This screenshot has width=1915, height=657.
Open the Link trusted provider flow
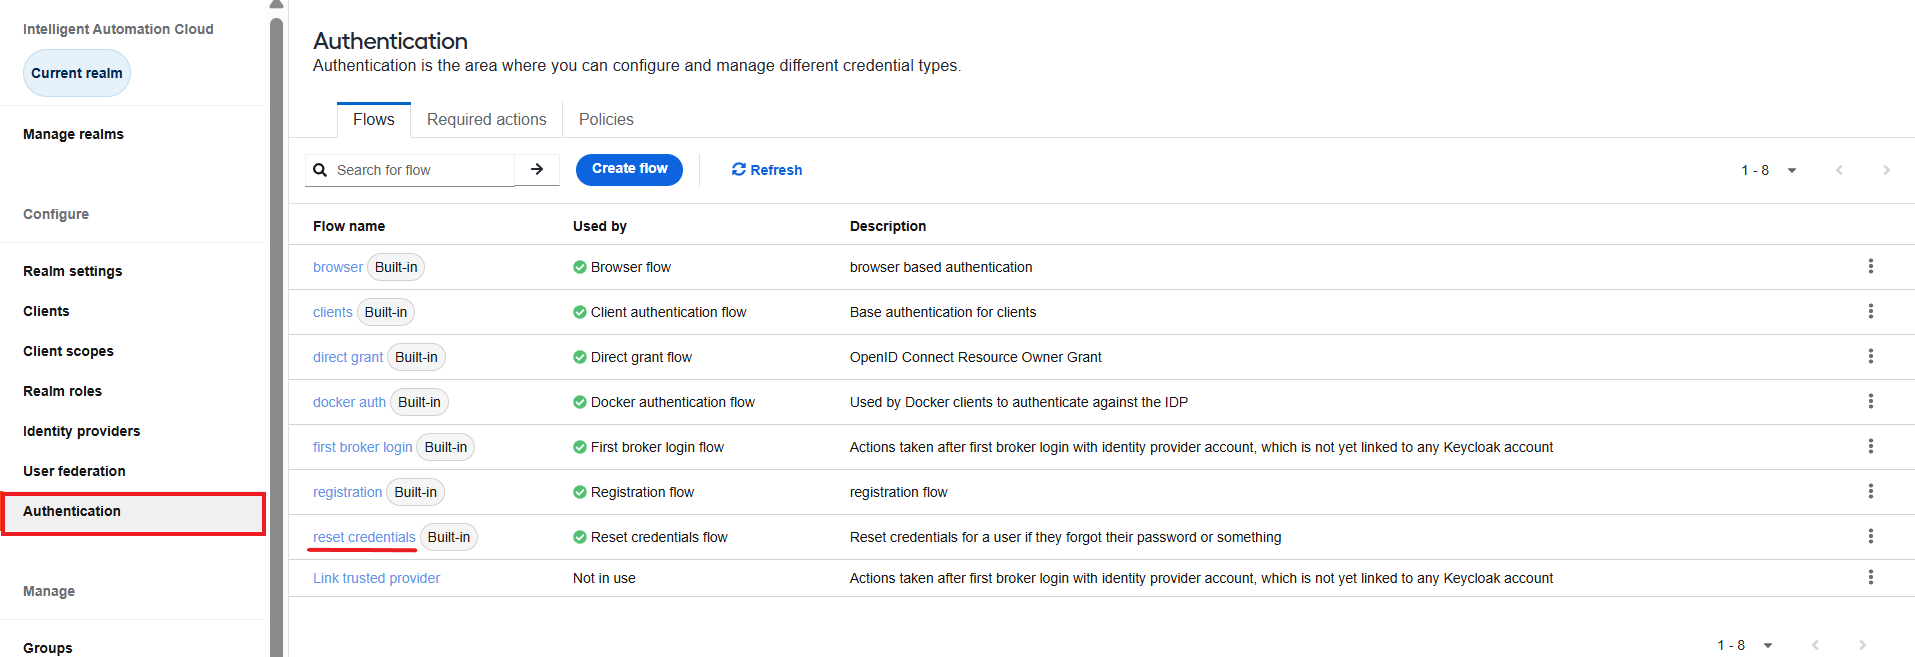point(376,578)
